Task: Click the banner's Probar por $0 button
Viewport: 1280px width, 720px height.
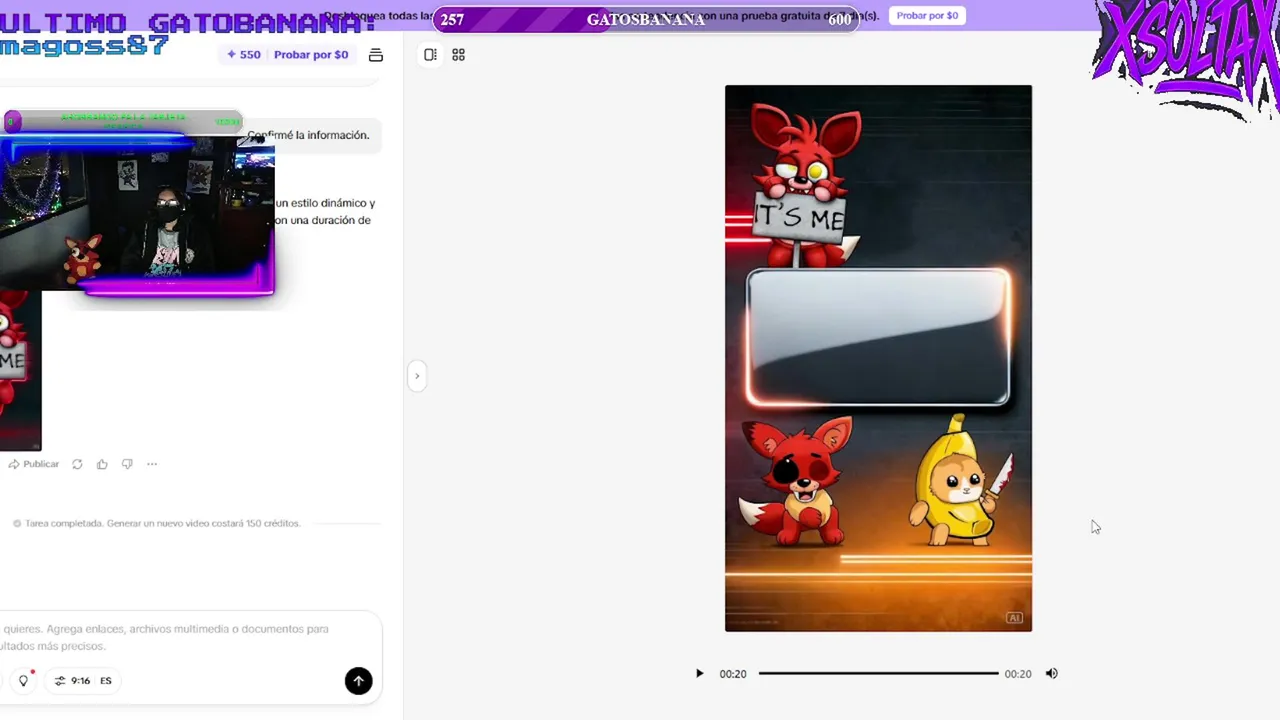Action: 927,15
